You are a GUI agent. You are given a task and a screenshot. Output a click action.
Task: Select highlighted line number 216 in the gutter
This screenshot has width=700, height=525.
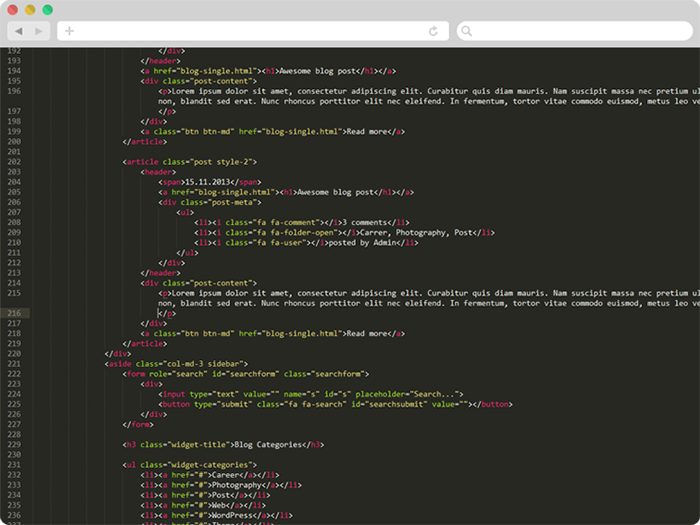click(x=14, y=313)
